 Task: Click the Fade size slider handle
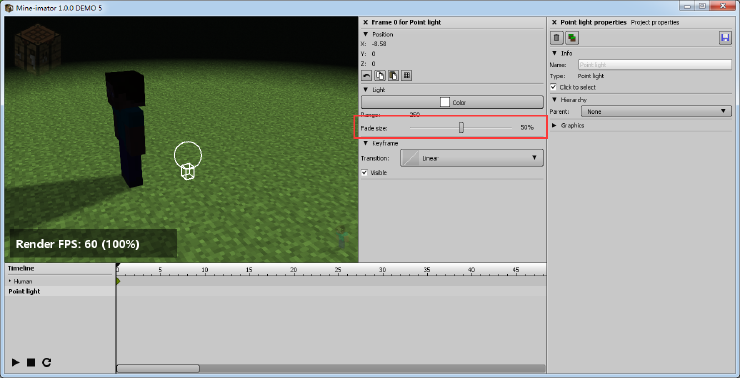(x=462, y=127)
